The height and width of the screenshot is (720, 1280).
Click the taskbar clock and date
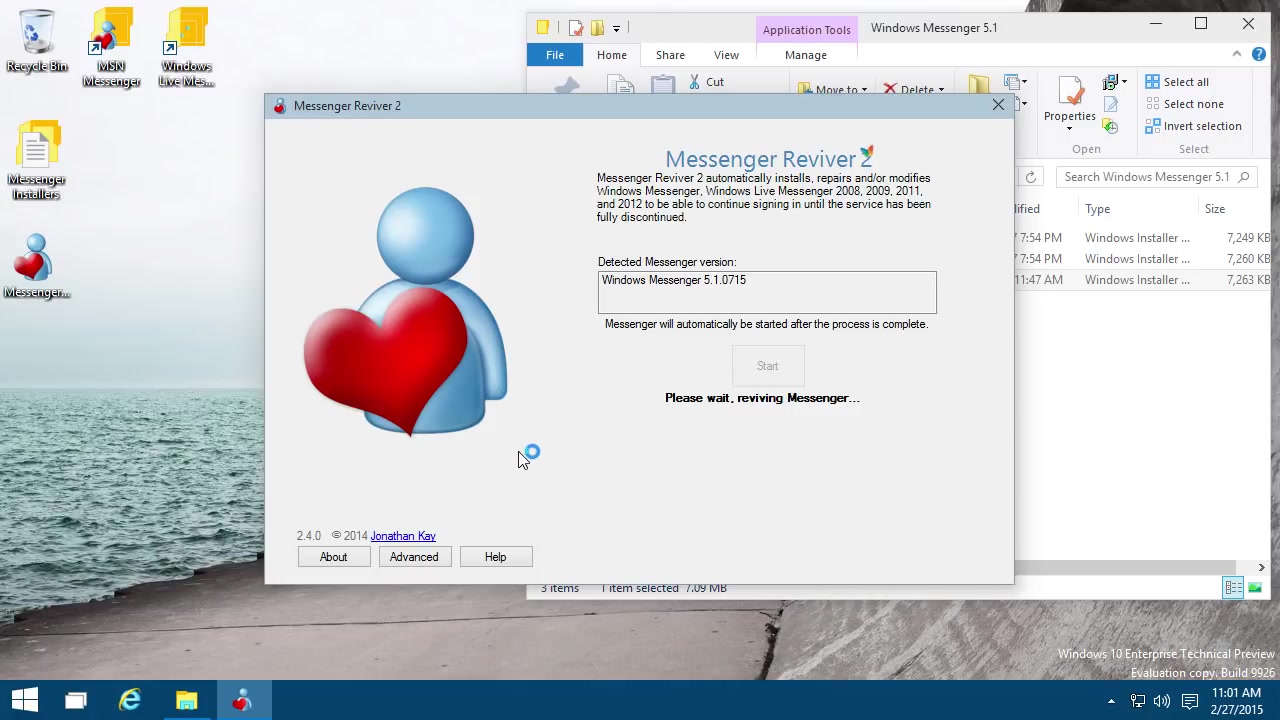pos(1236,701)
